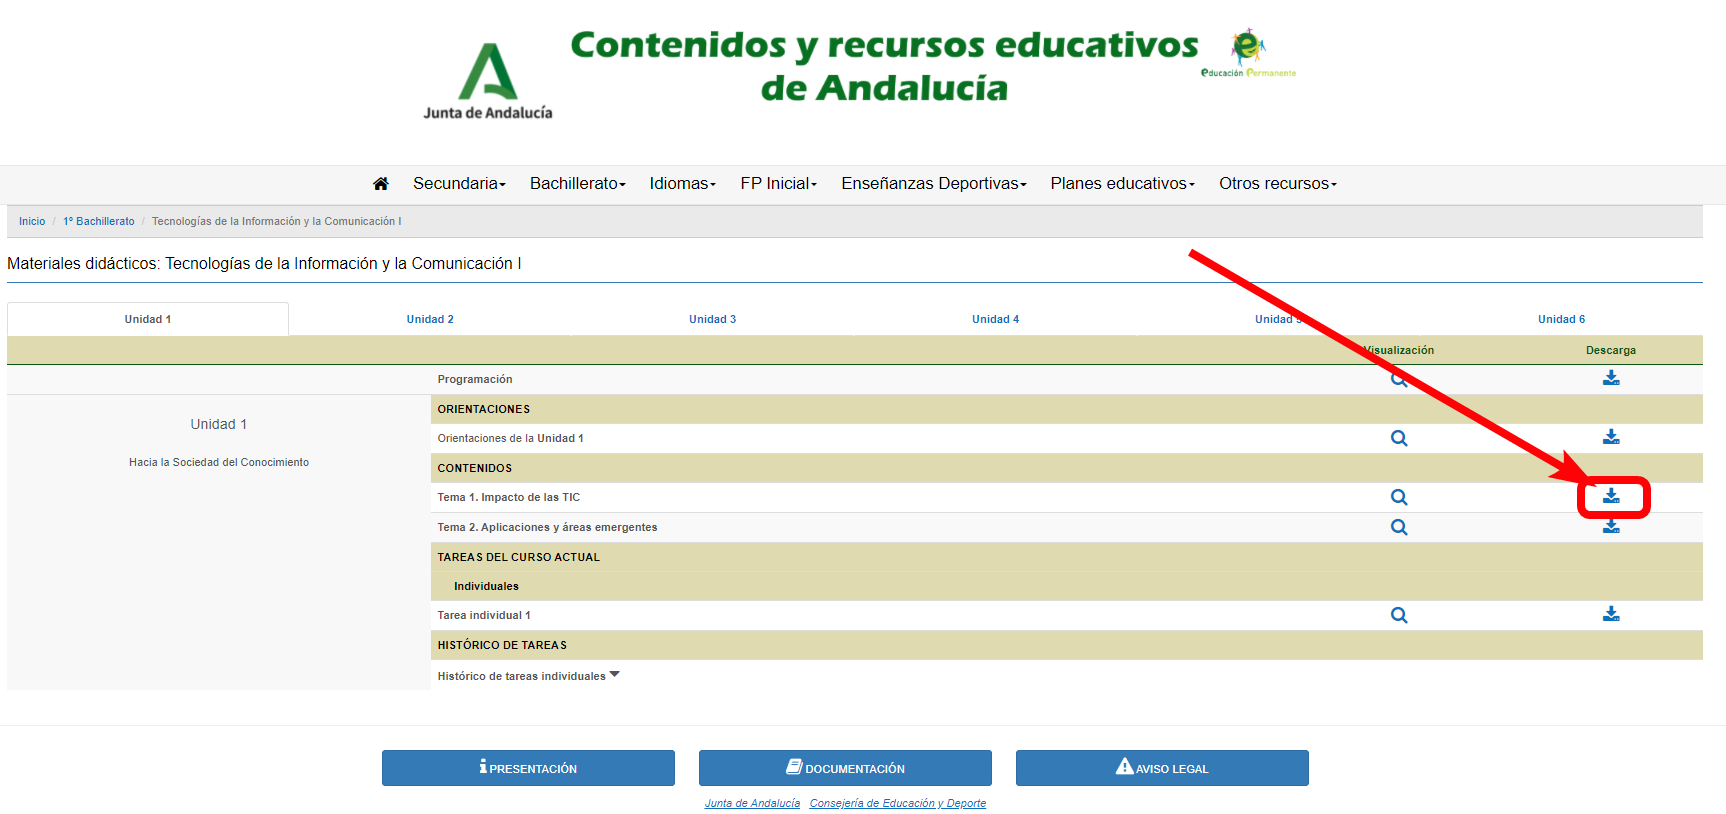The image size is (1726, 814).
Task: View Tema 1 Impacto de las TIC
Action: pyautogui.click(x=1399, y=497)
